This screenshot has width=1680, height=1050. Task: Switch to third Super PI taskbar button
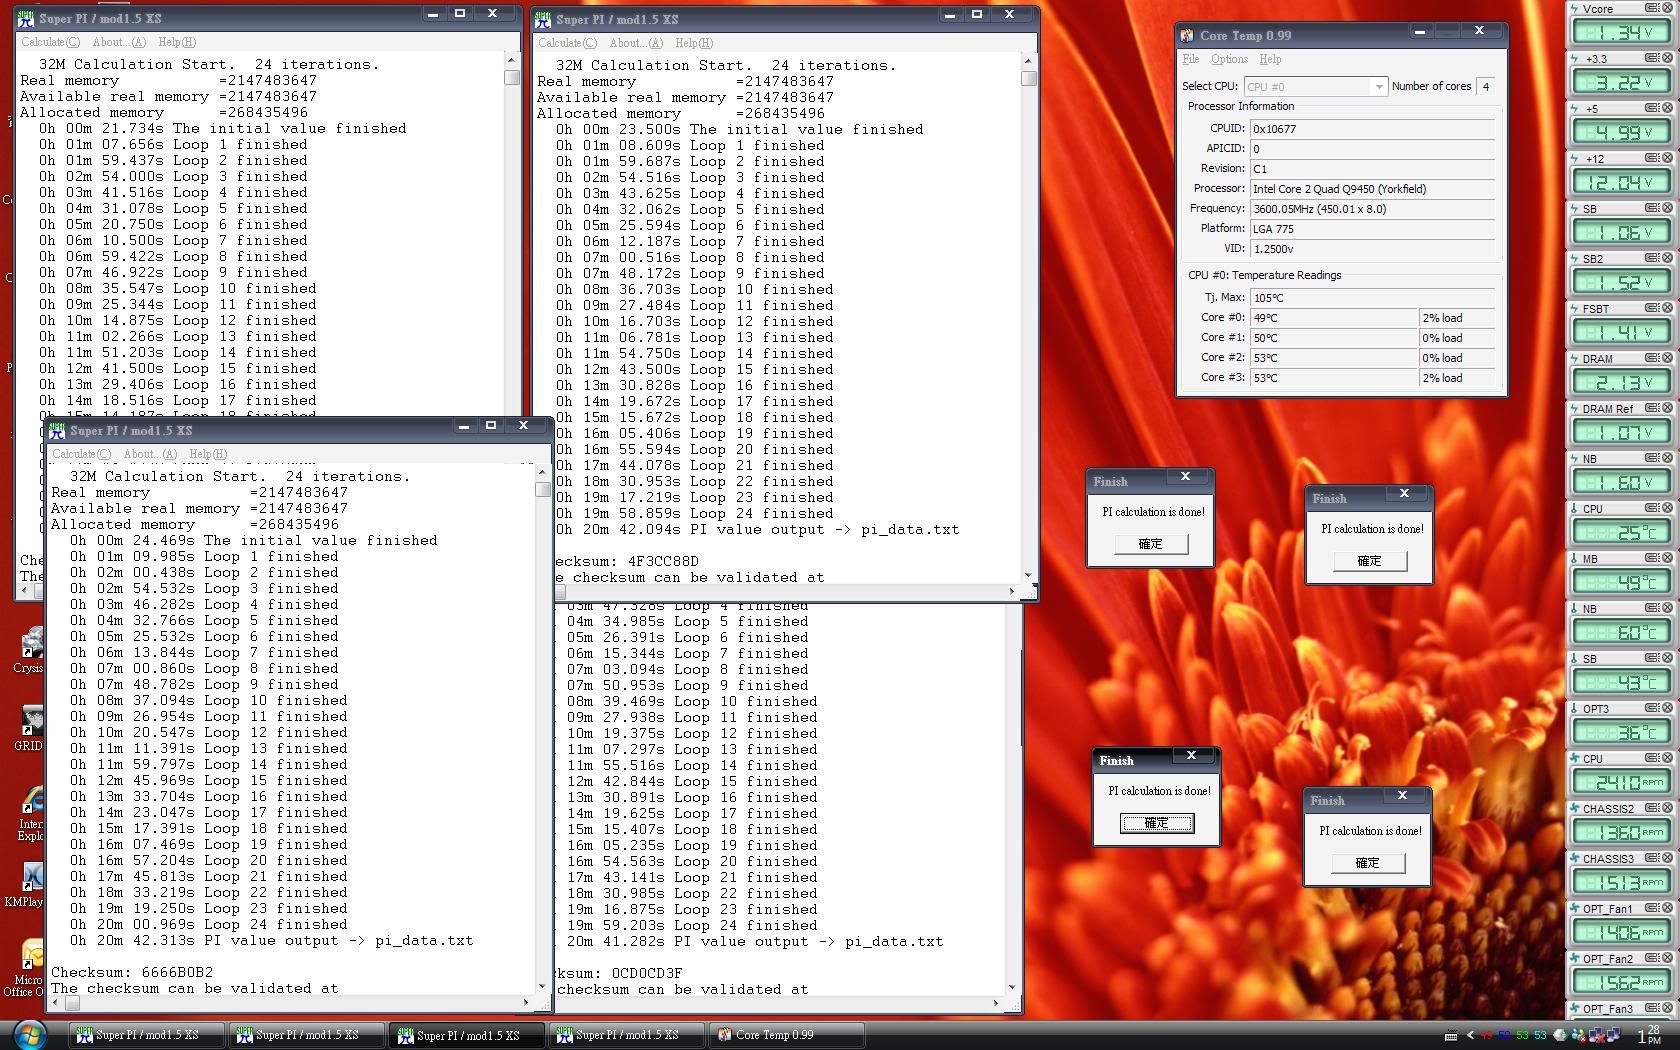pyautogui.click(x=466, y=1035)
